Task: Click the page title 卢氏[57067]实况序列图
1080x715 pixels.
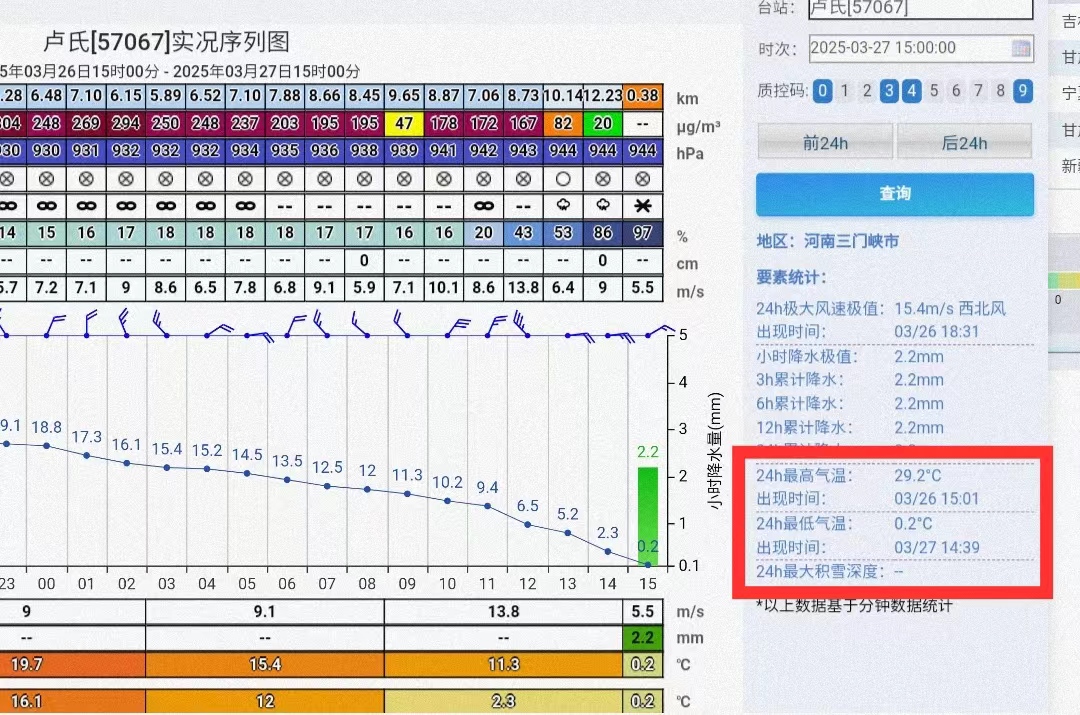Action: click(167, 41)
